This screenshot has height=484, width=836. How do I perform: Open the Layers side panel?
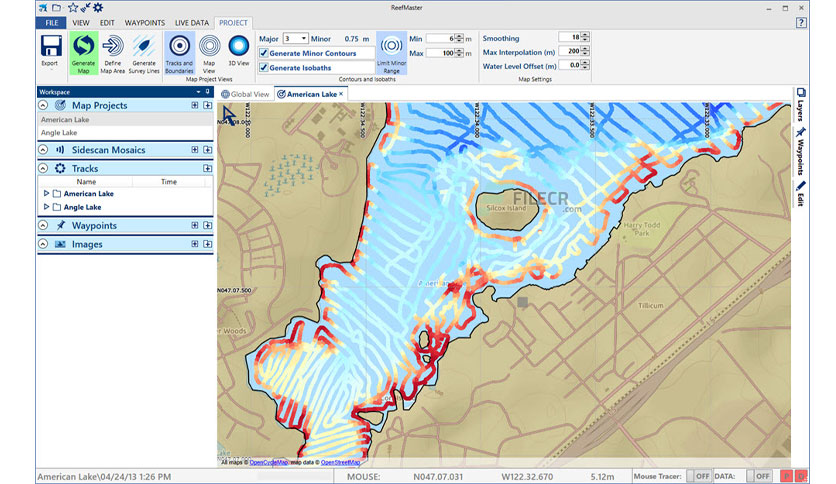click(x=800, y=104)
